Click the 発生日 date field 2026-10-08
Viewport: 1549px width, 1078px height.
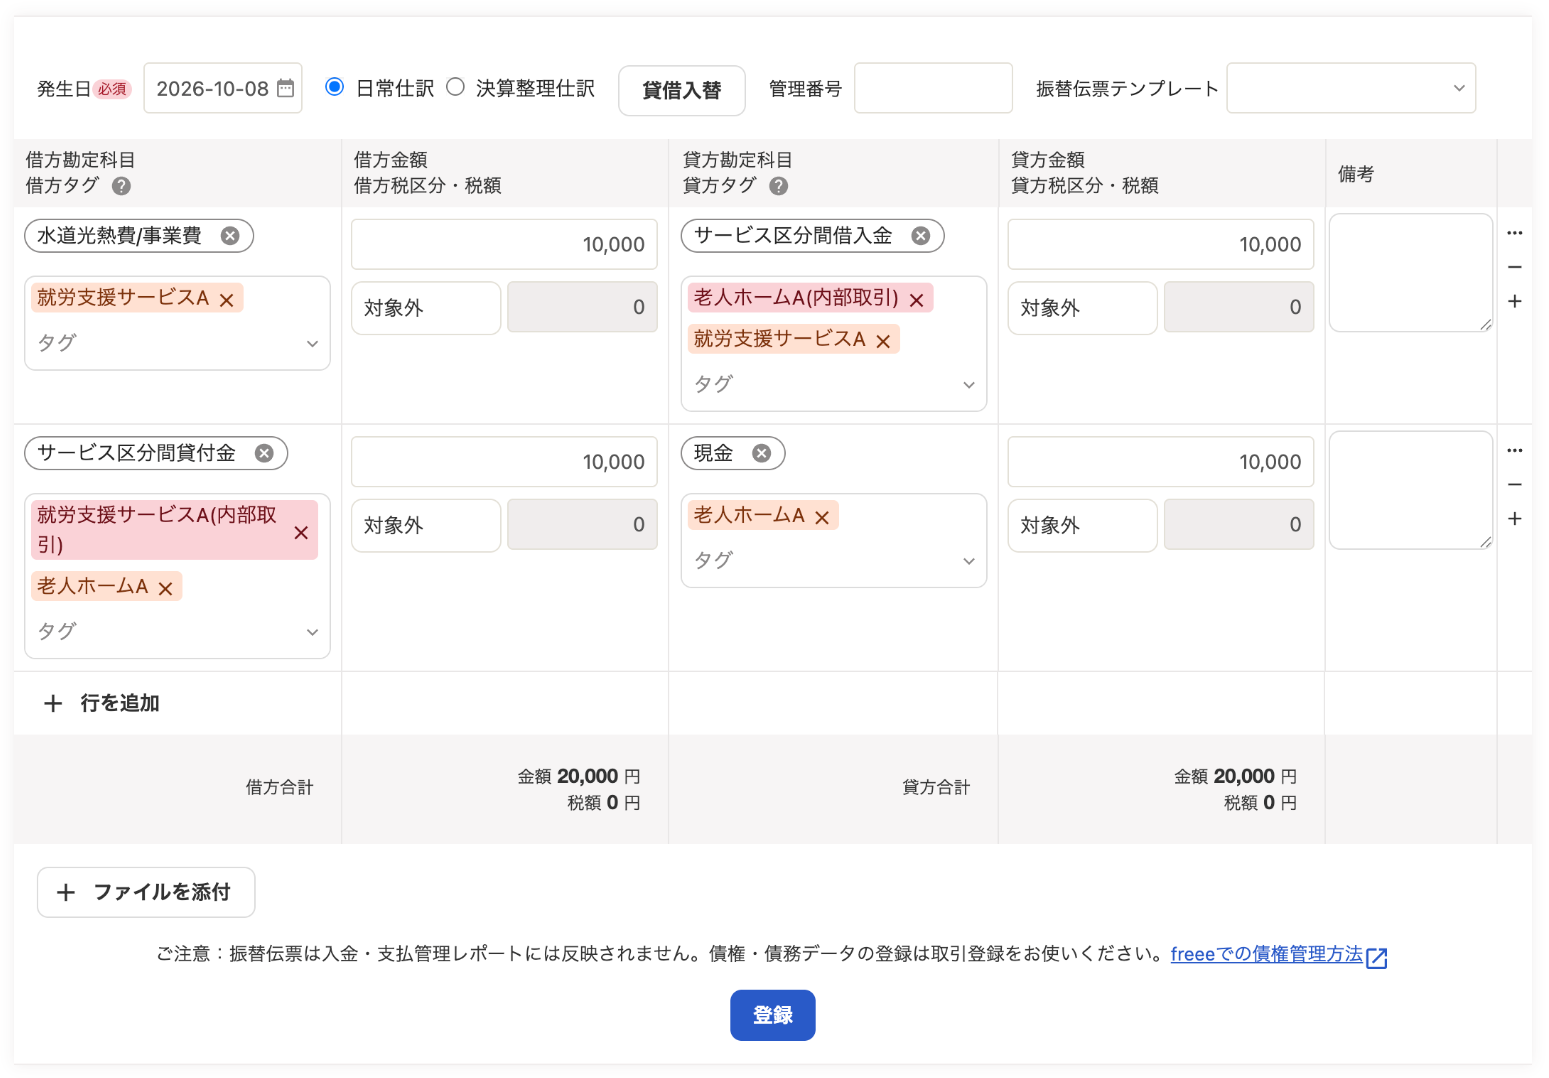pos(223,88)
